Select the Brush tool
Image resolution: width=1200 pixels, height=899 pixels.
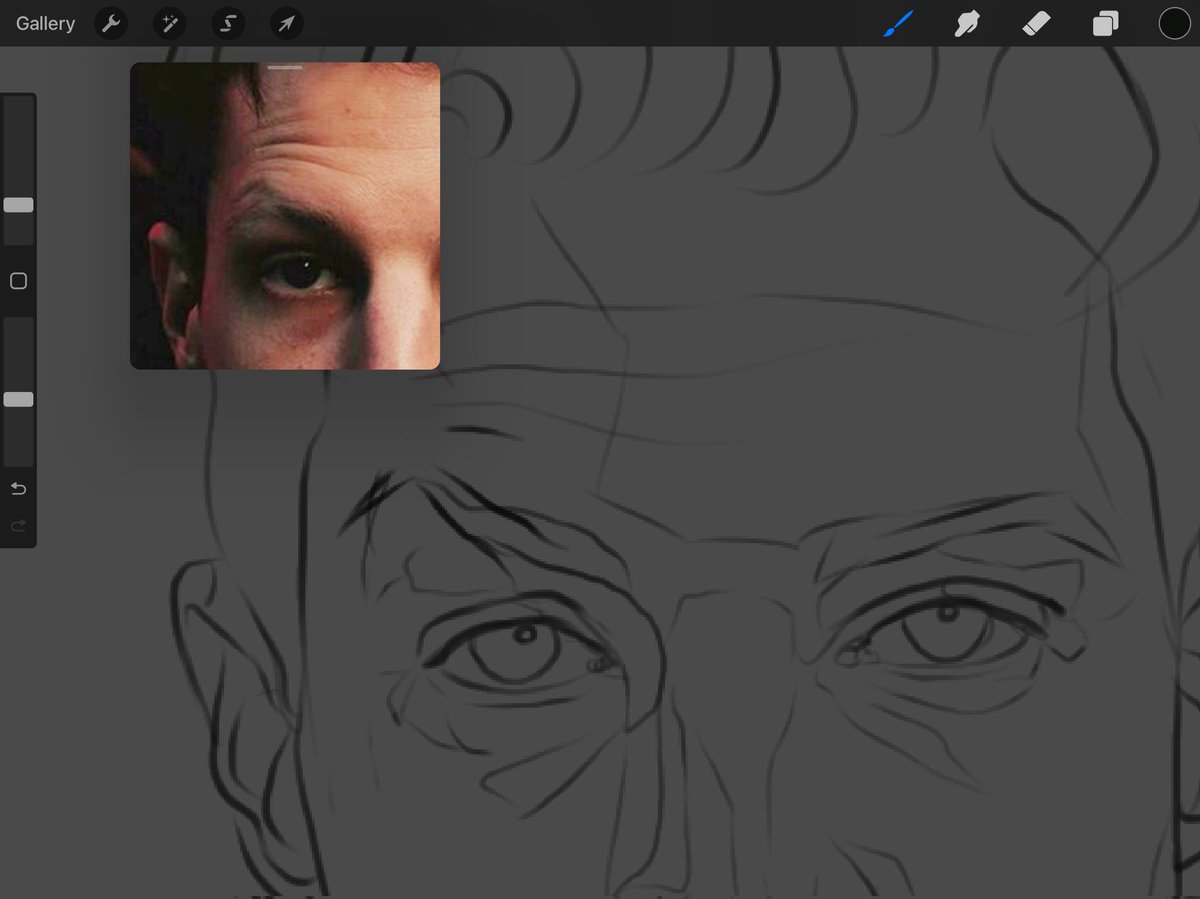point(898,23)
